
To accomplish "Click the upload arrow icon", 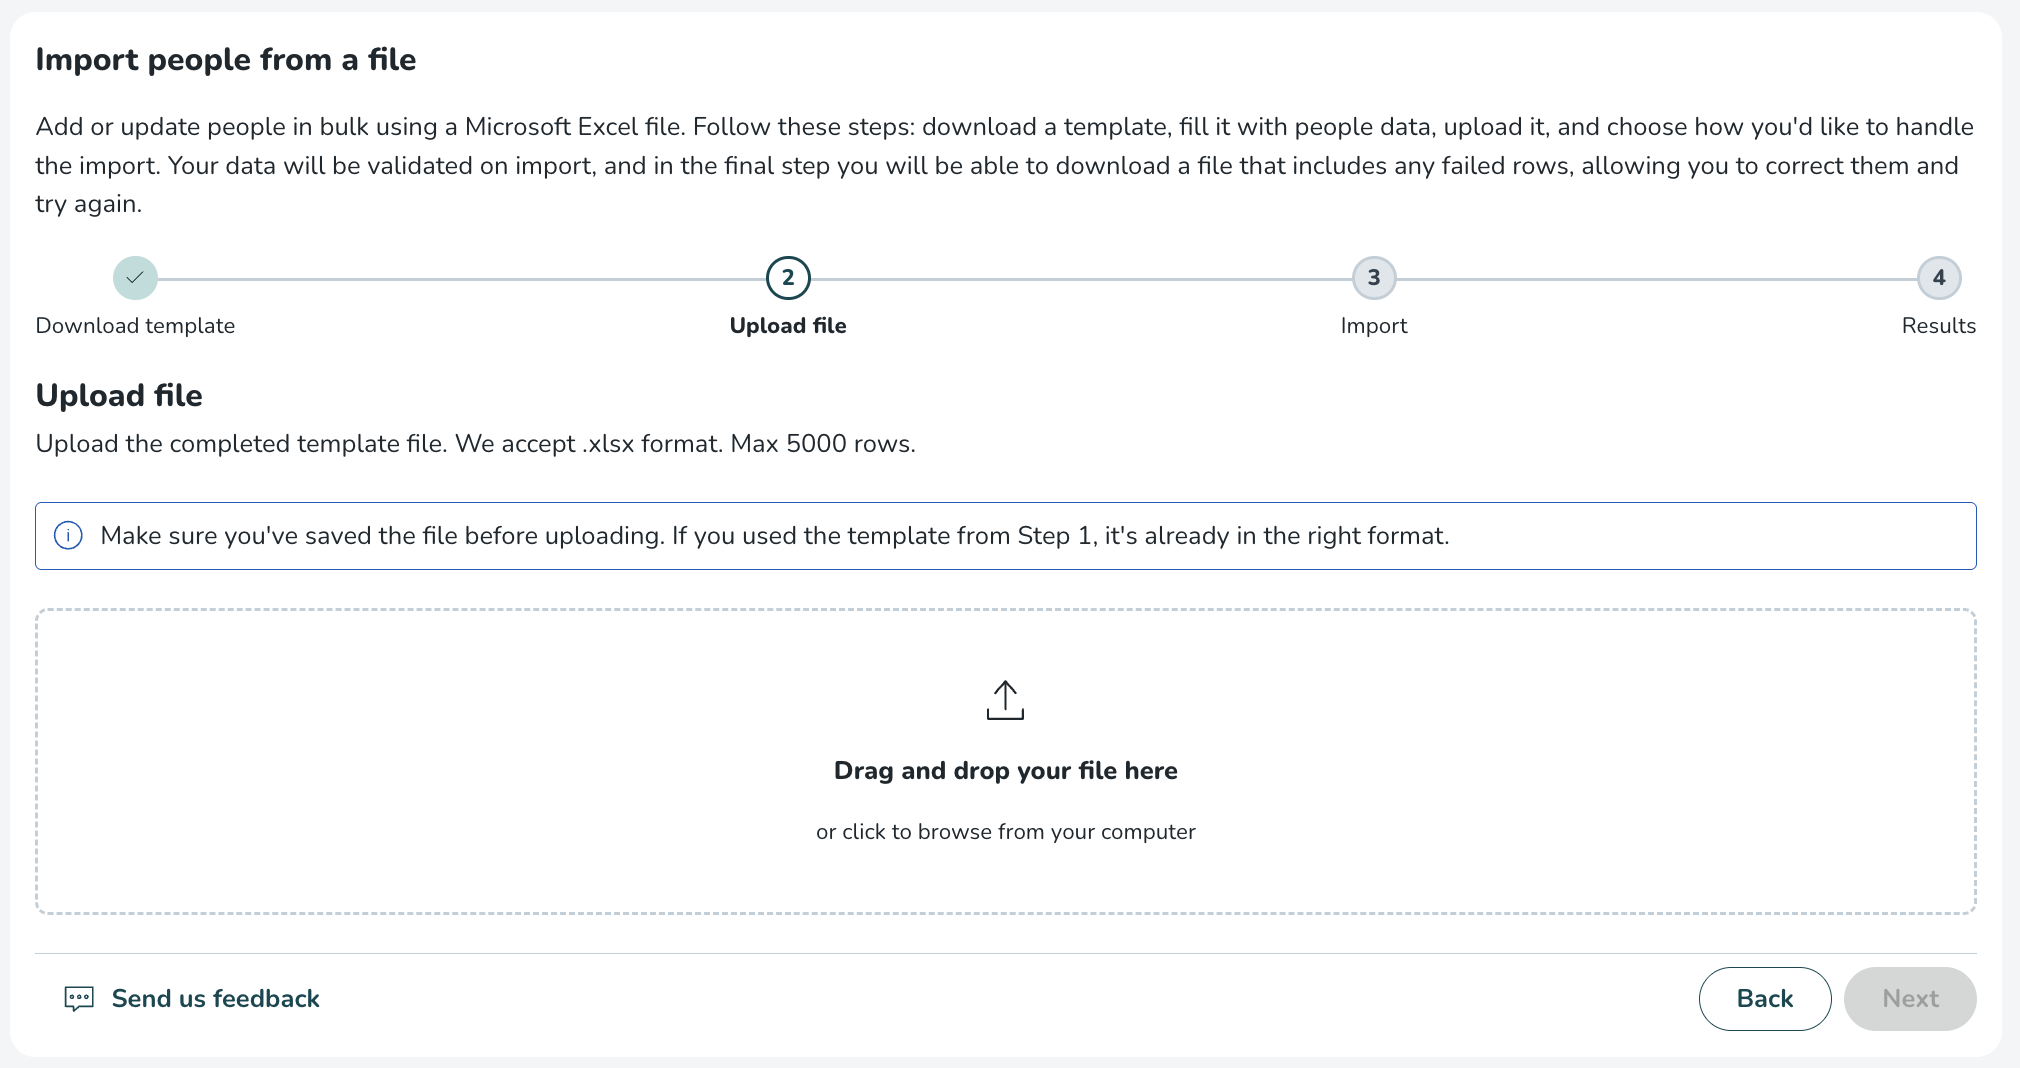I will click(1005, 700).
